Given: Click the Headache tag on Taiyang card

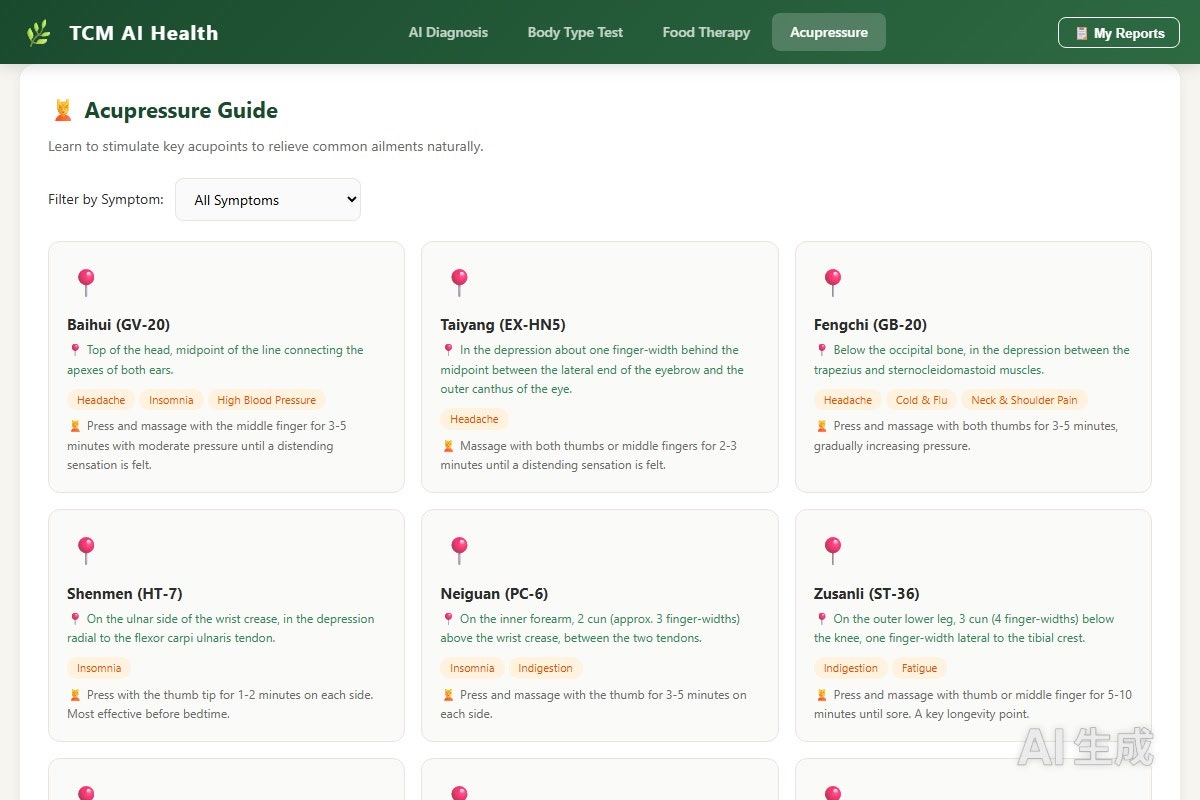Looking at the screenshot, I should tap(474, 419).
